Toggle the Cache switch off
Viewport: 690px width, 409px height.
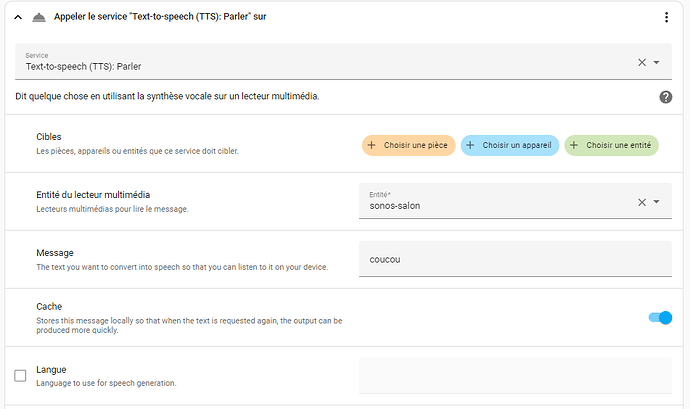[x=660, y=317]
